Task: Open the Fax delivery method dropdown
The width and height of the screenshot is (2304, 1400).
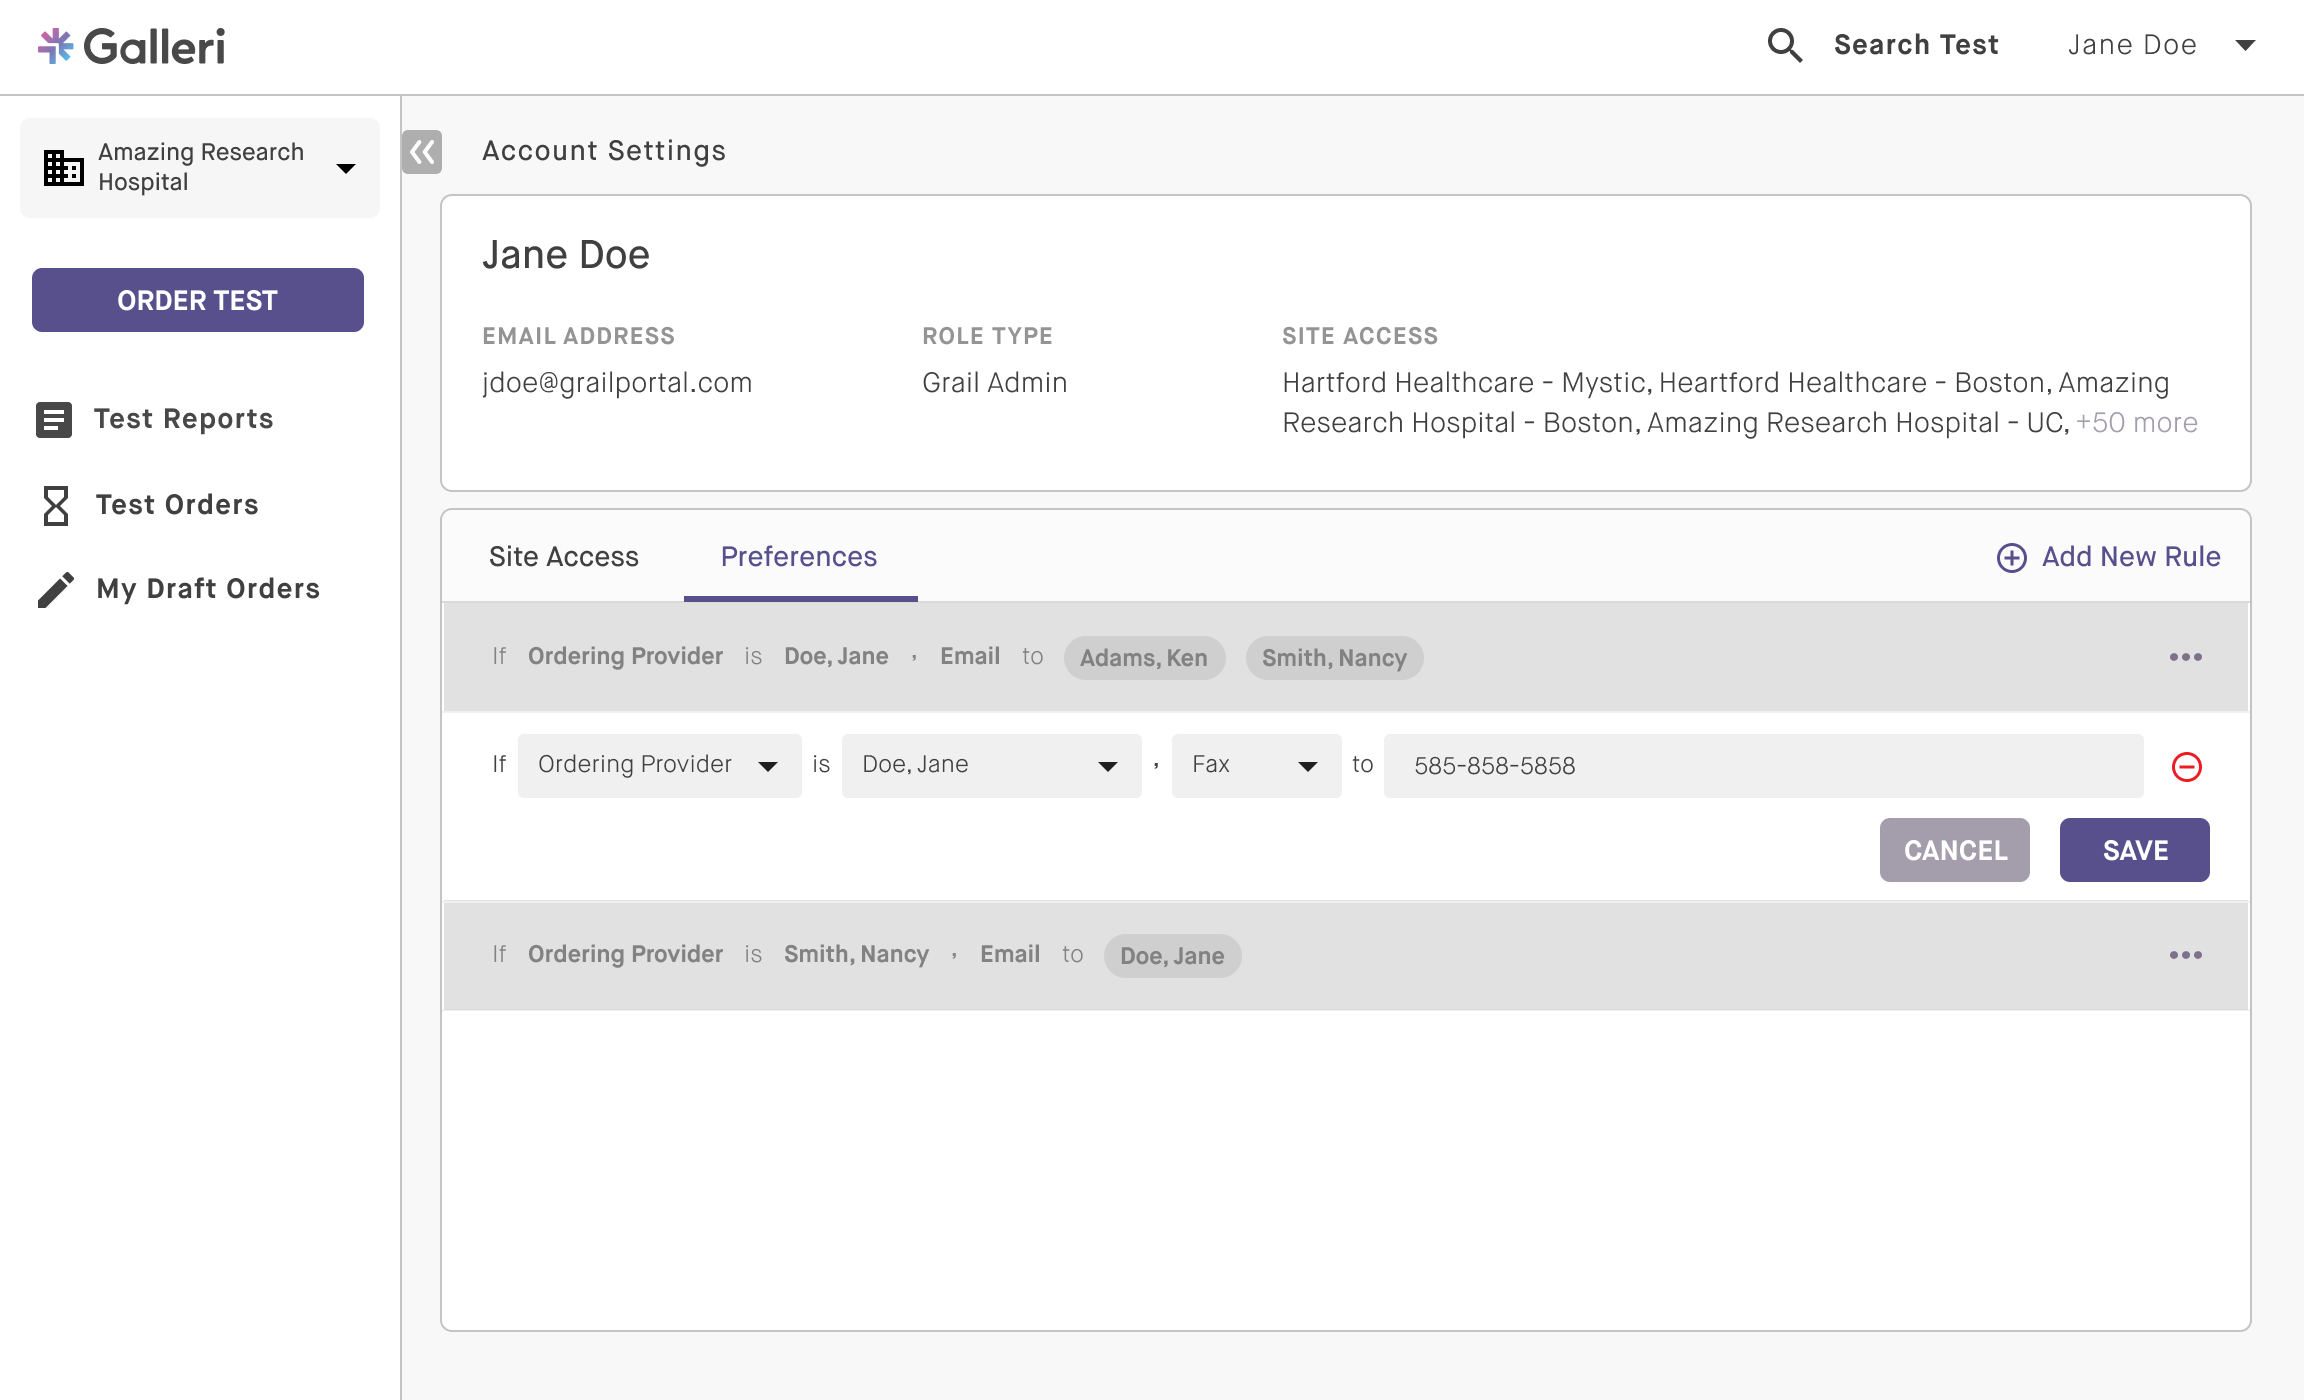Action: (1255, 766)
